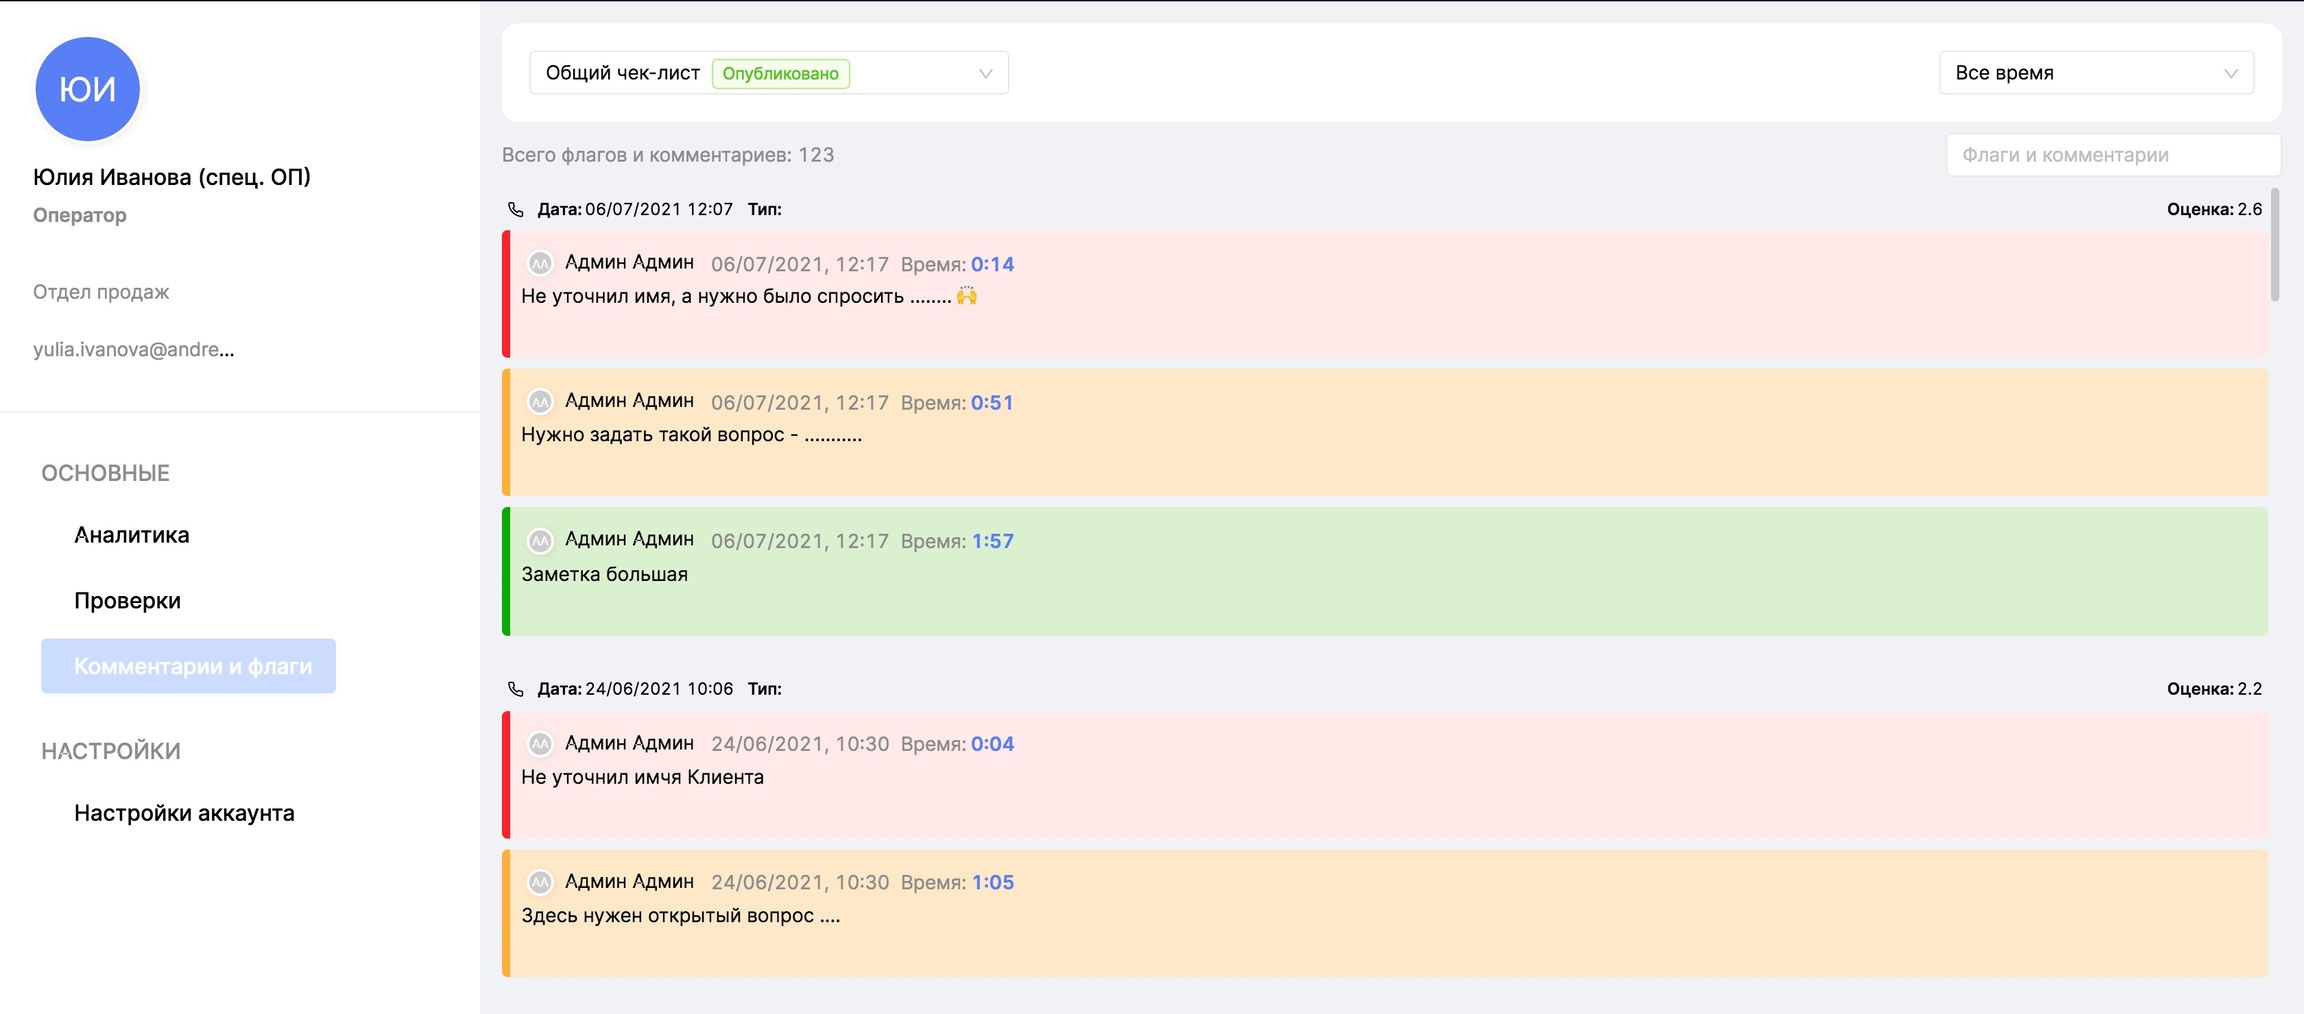
Task: Go to the Аналитика section
Action: click(131, 535)
